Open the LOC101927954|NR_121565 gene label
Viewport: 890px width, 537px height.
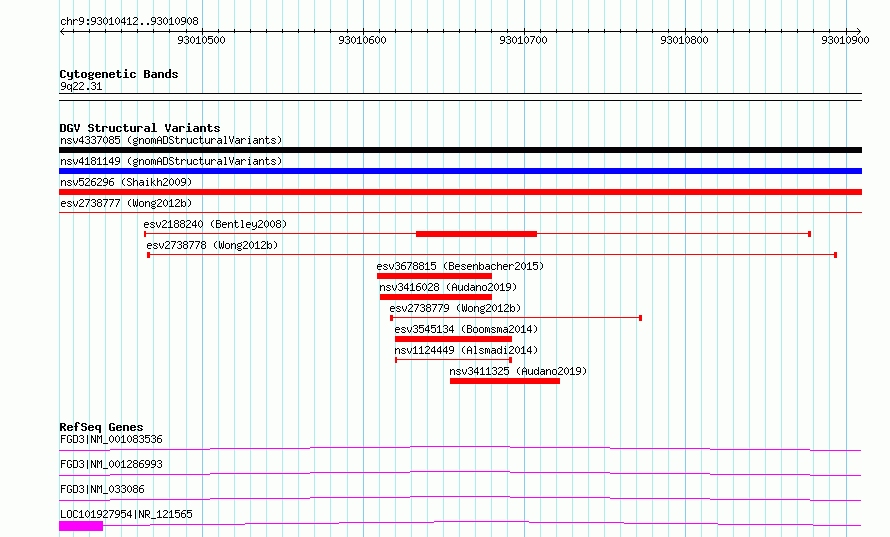click(126, 514)
